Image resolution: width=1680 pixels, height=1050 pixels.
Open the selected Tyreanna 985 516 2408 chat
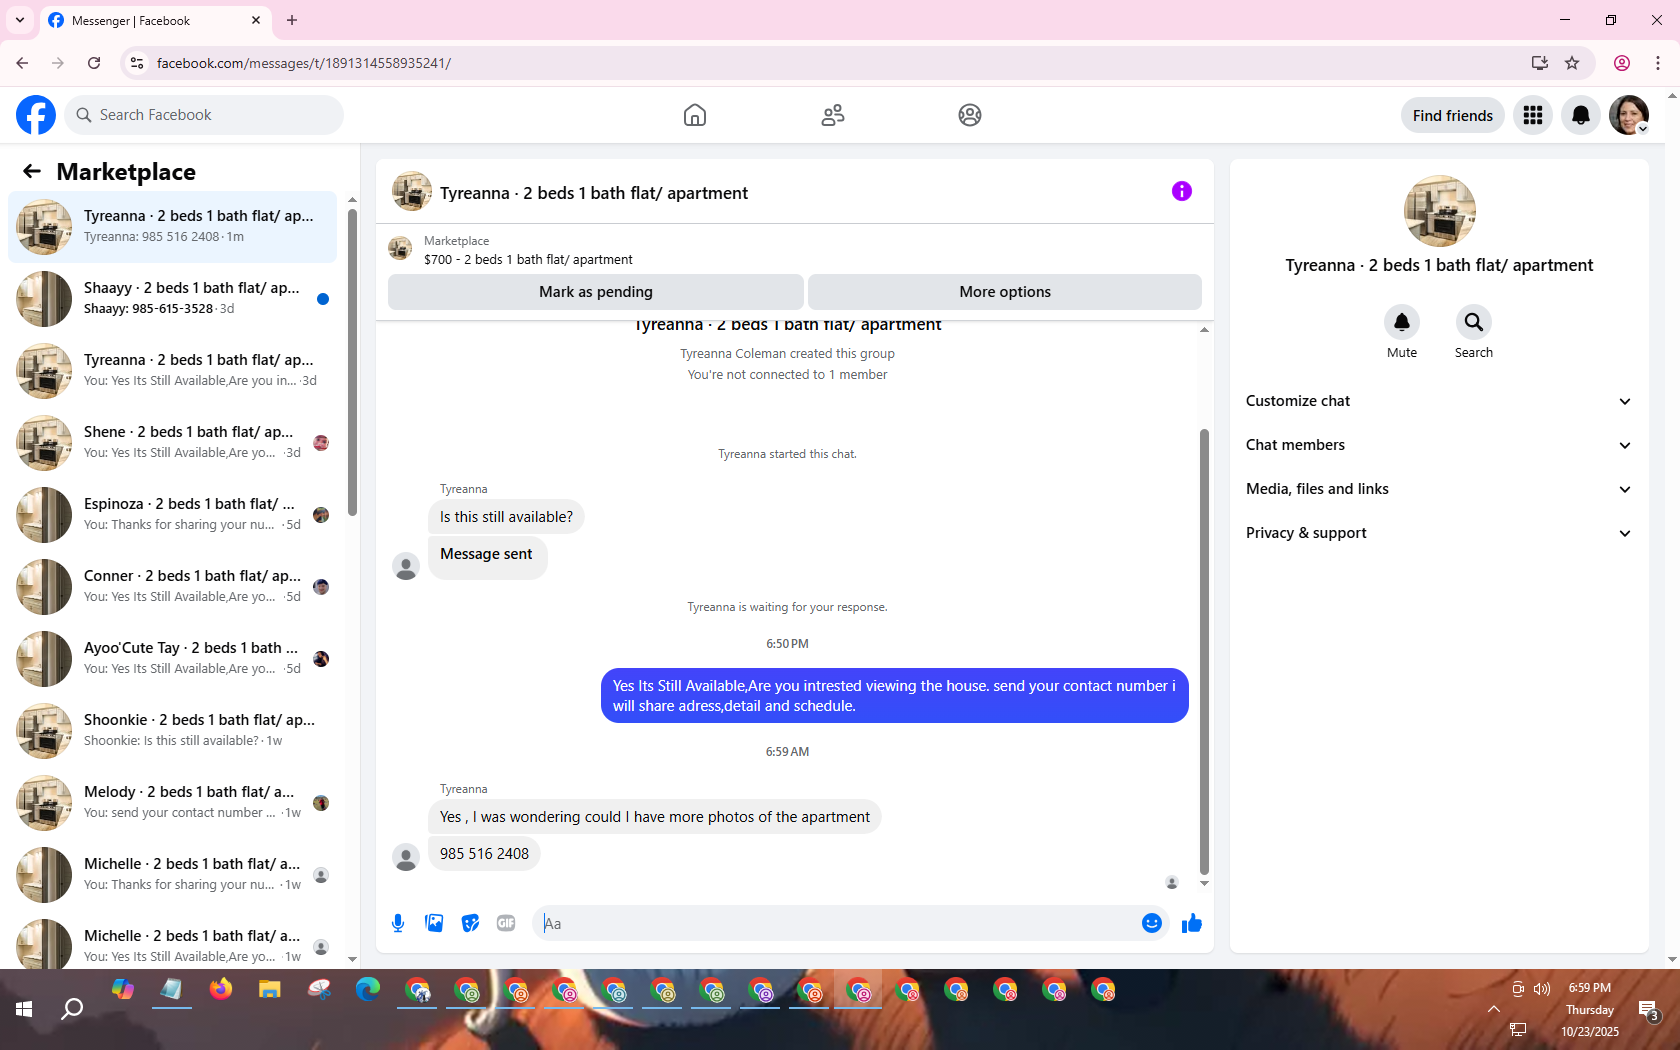point(173,227)
